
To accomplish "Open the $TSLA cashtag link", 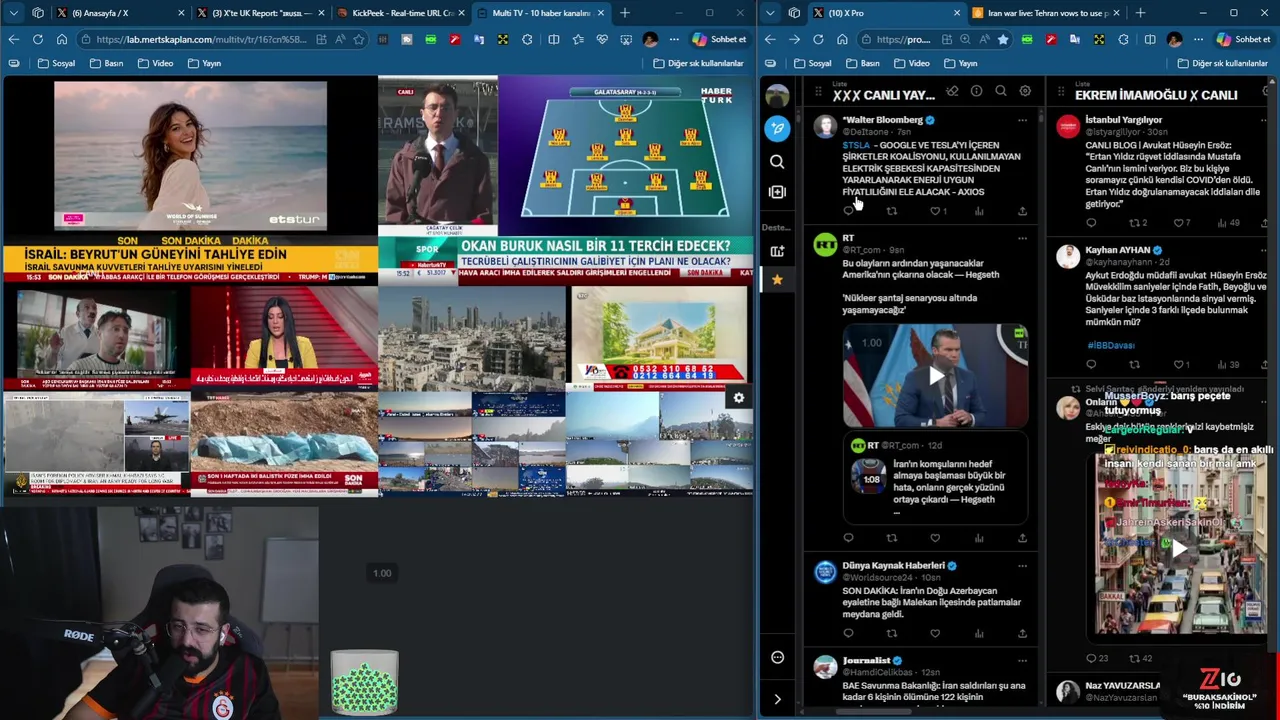I will (x=856, y=145).
